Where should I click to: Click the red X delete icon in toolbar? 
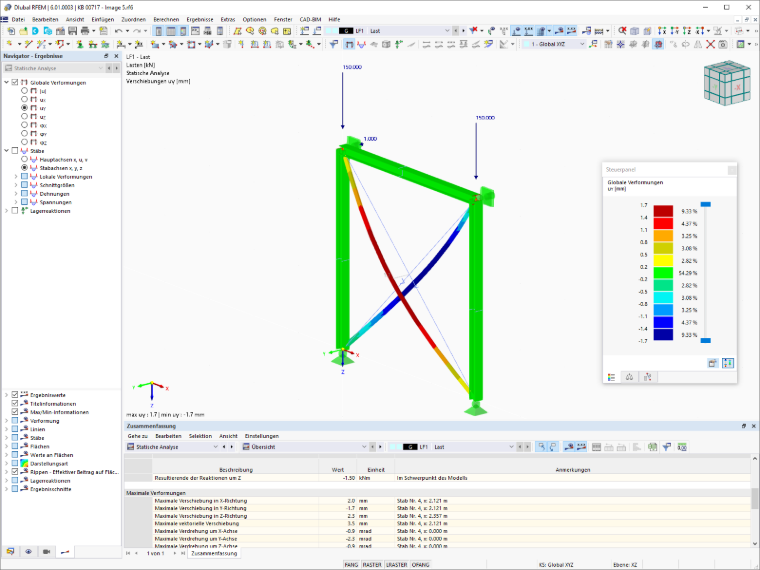click(x=710, y=44)
